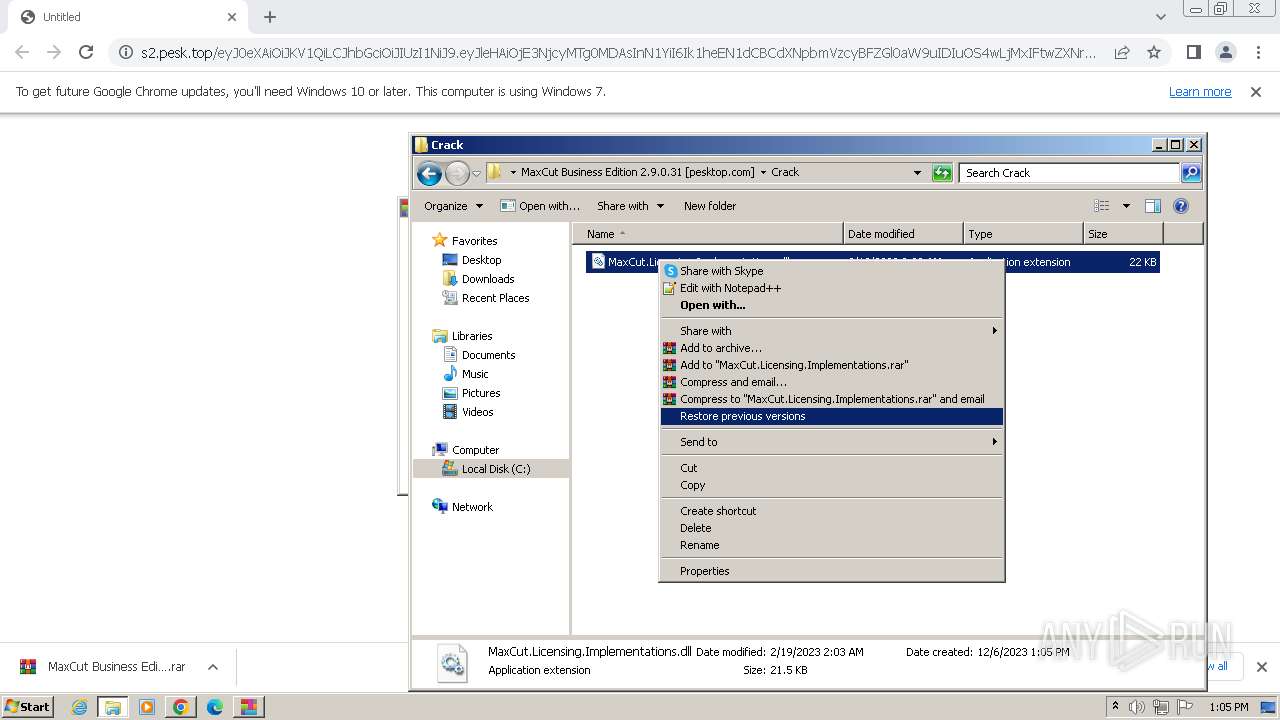The image size is (1280, 720).
Task: Click the search magnifier icon in Crack window
Action: click(1190, 173)
